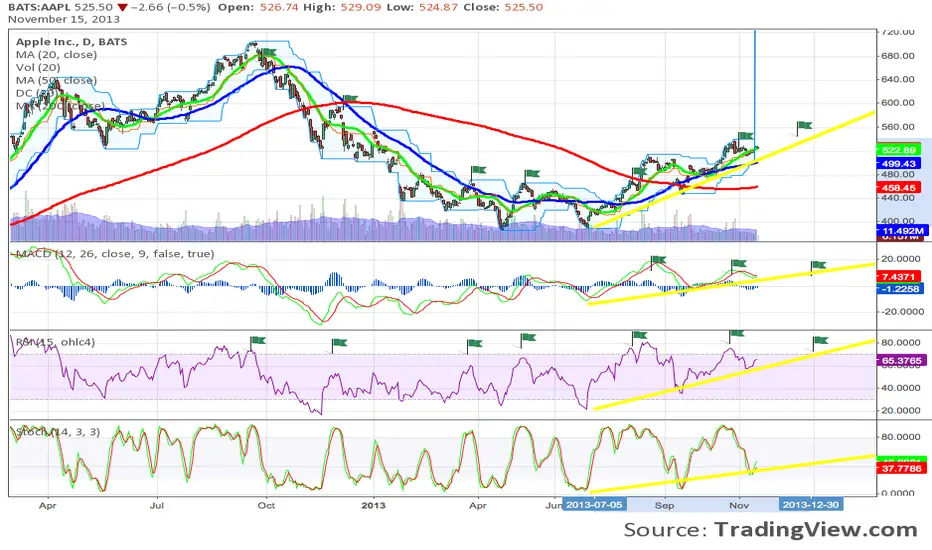Click the 'Open: 526.74' value
Viewport: 932px width, 550px height.
tap(258, 7)
